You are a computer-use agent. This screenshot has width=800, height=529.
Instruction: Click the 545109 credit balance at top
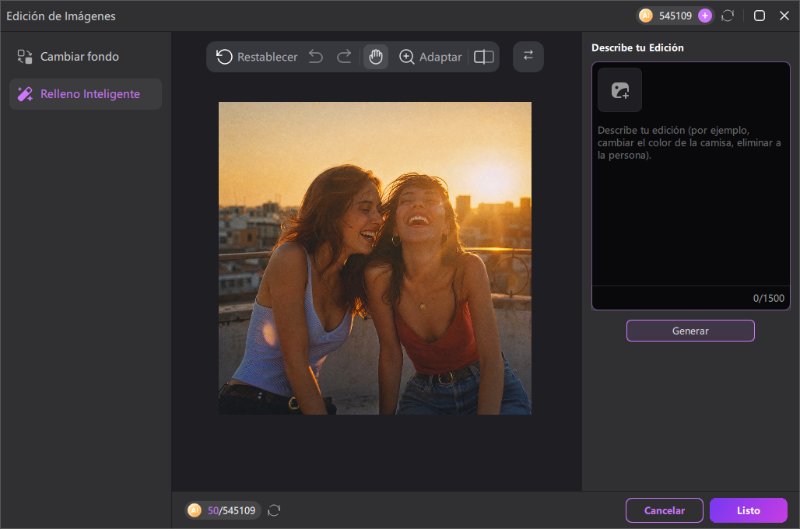[x=675, y=16]
